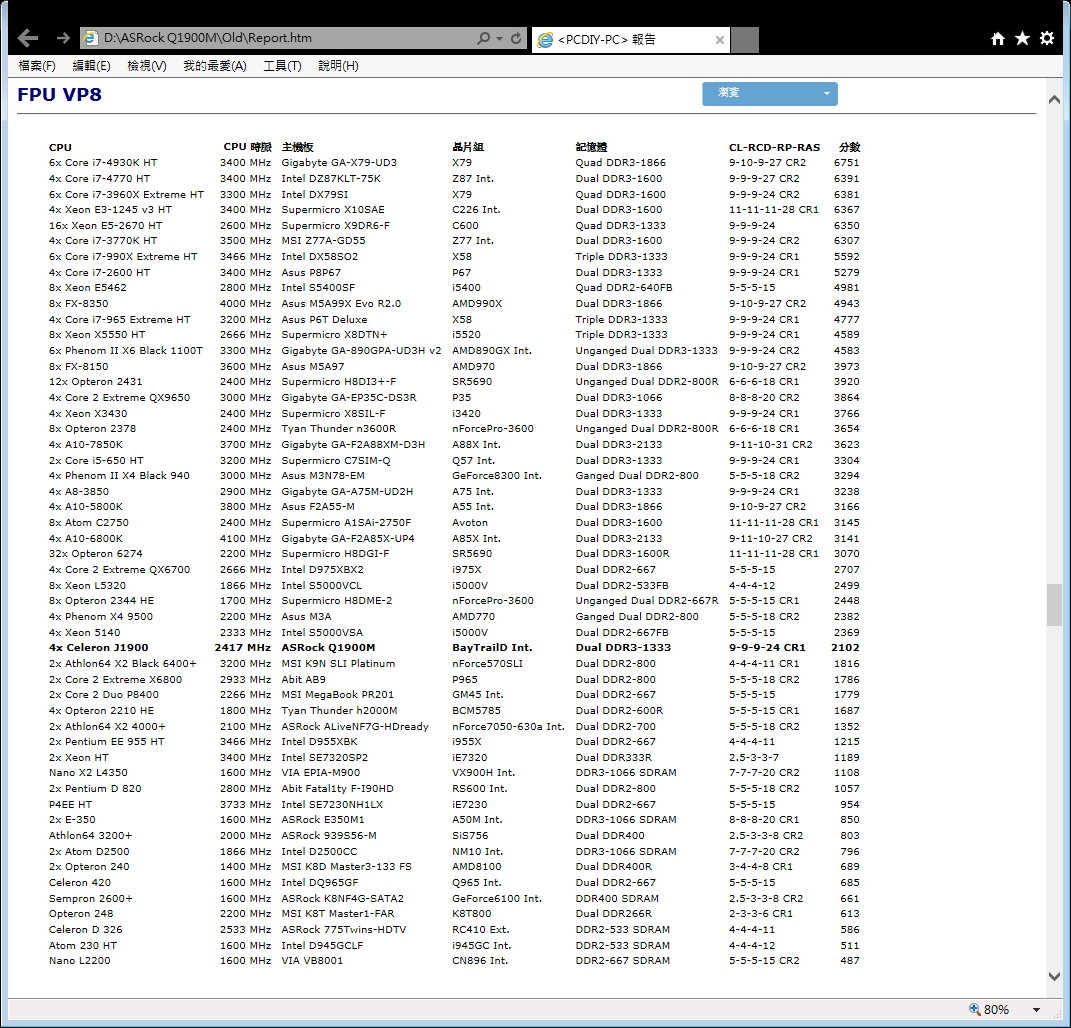Click ASRock 775Twins-HDTV motherboard cell
The image size is (1071, 1028).
344,929
